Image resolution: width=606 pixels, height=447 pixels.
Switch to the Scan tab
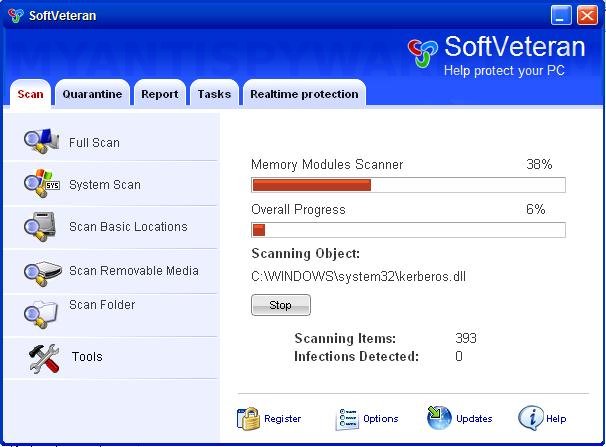(30, 94)
